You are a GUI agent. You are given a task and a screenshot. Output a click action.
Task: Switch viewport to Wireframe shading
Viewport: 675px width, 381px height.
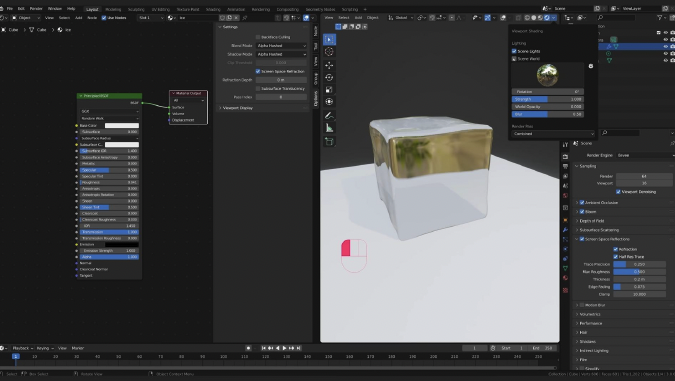pos(527,18)
